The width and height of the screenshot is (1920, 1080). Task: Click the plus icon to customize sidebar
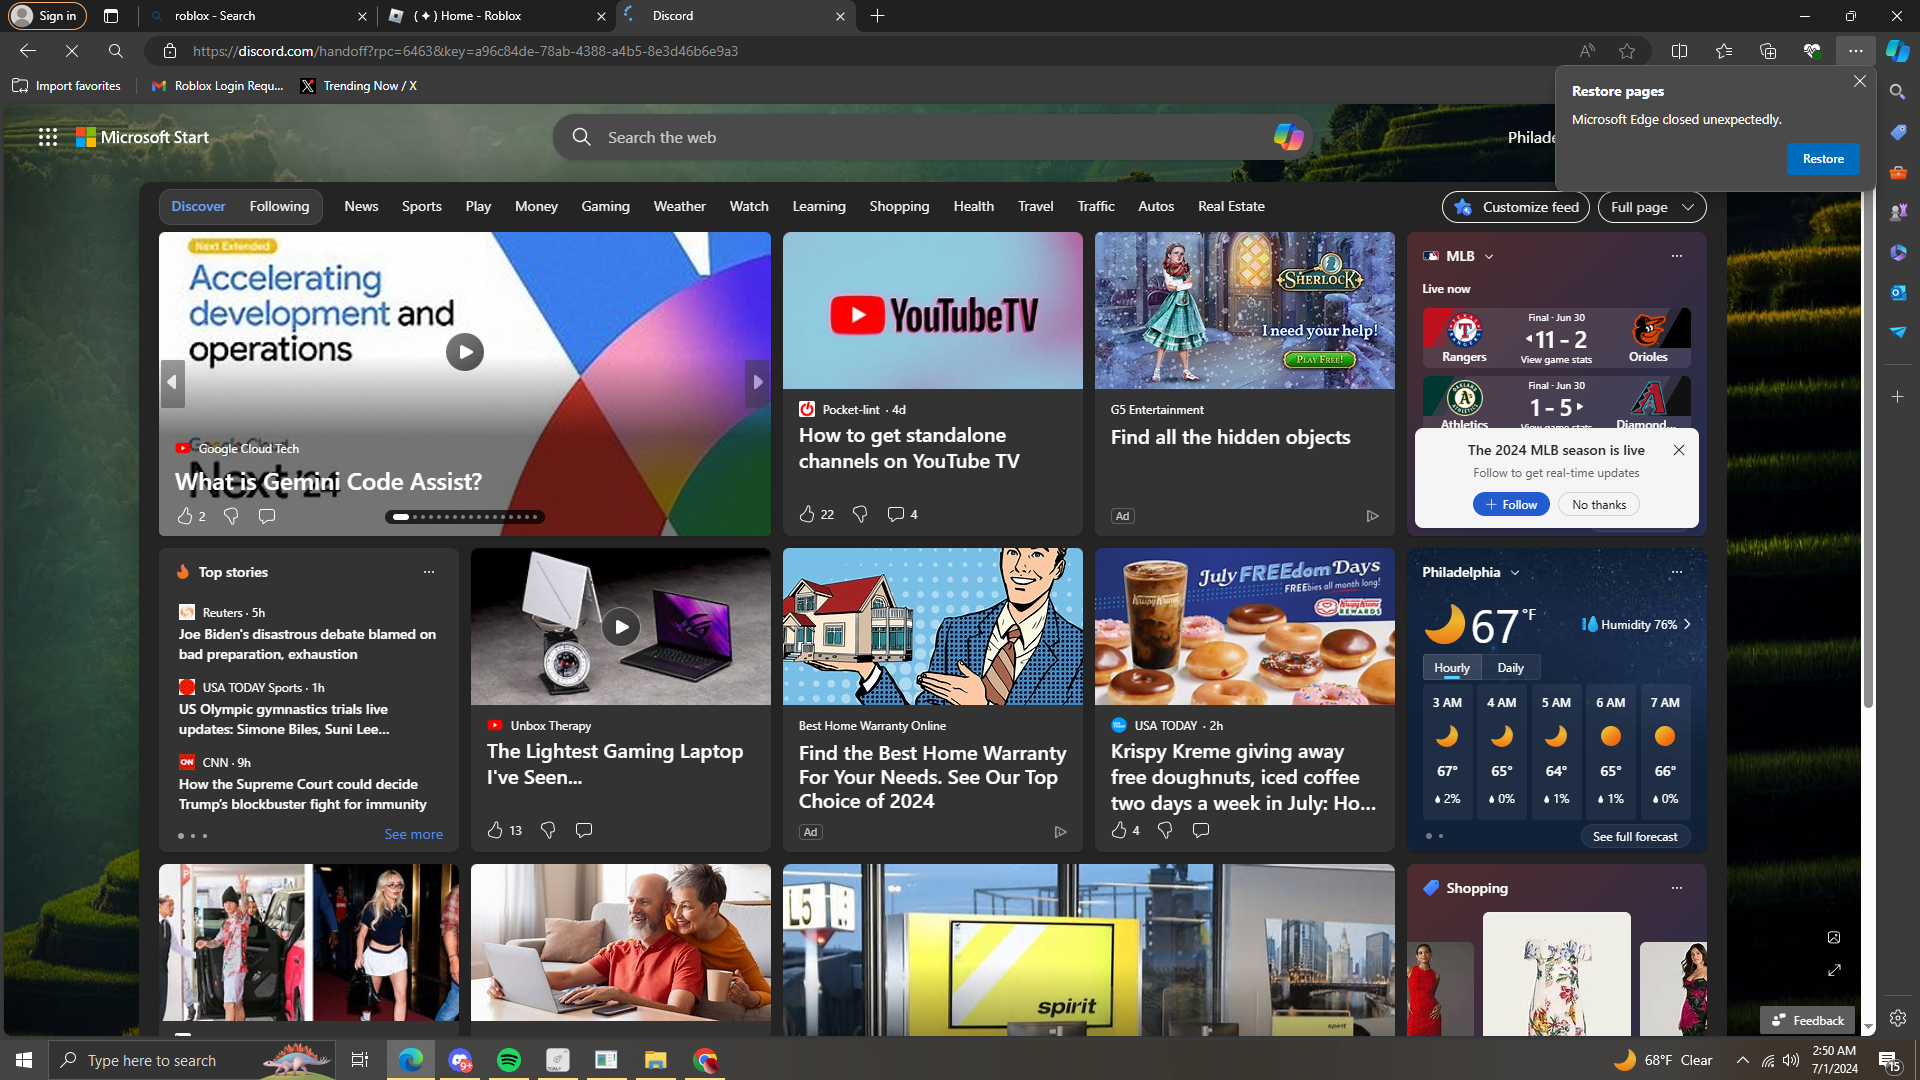coord(1897,397)
